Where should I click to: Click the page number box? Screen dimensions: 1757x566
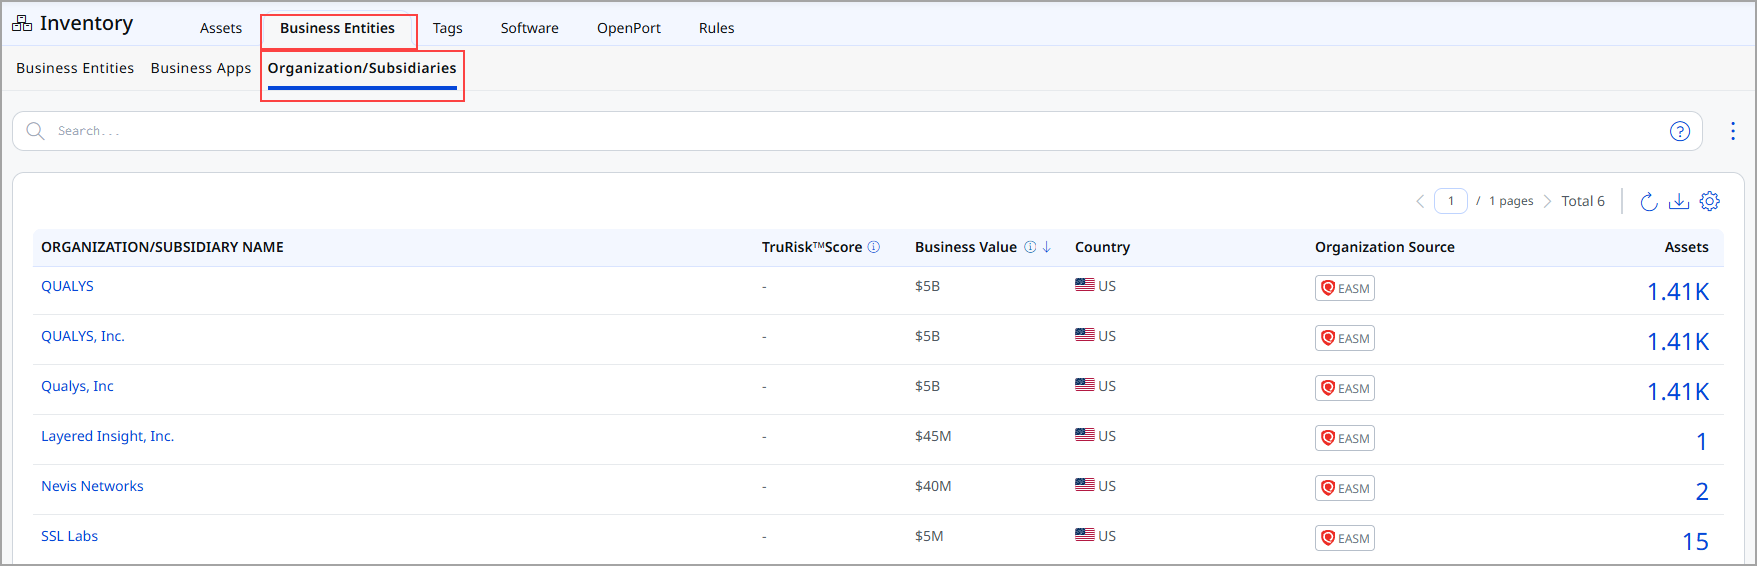point(1451,201)
